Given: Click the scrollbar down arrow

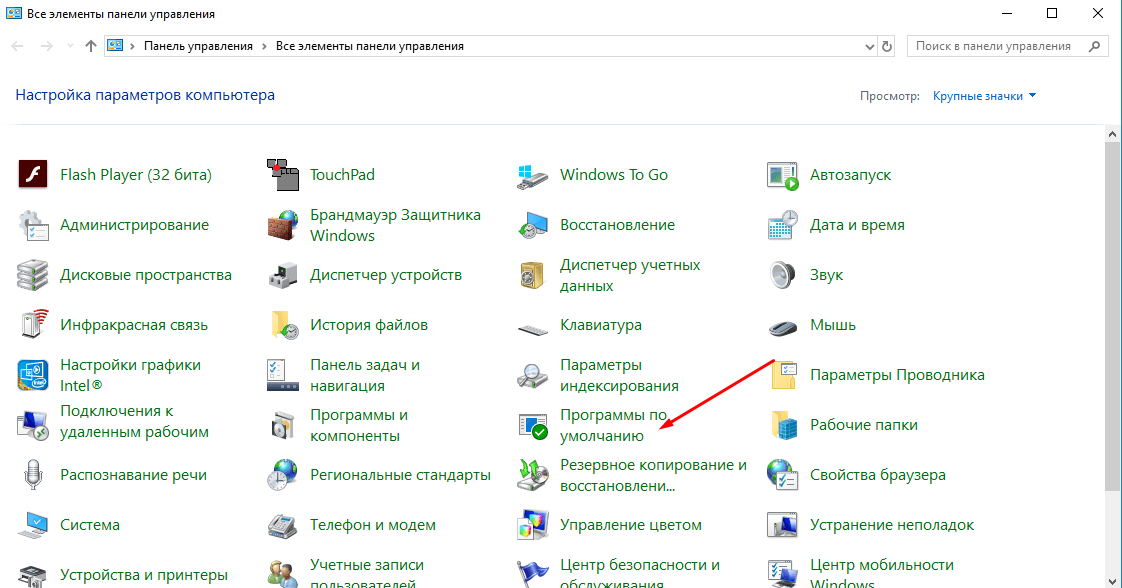Looking at the screenshot, I should [1112, 580].
